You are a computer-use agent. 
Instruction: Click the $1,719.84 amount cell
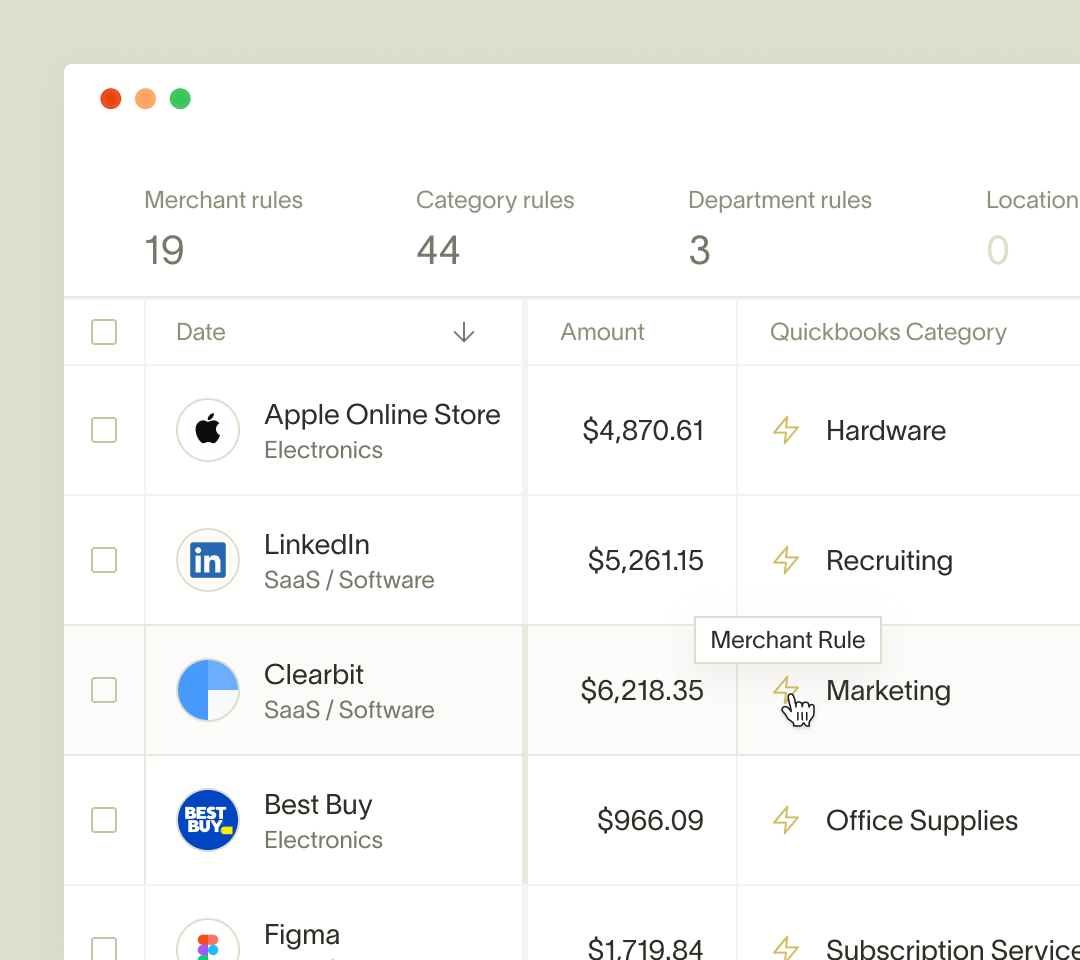tap(645, 948)
